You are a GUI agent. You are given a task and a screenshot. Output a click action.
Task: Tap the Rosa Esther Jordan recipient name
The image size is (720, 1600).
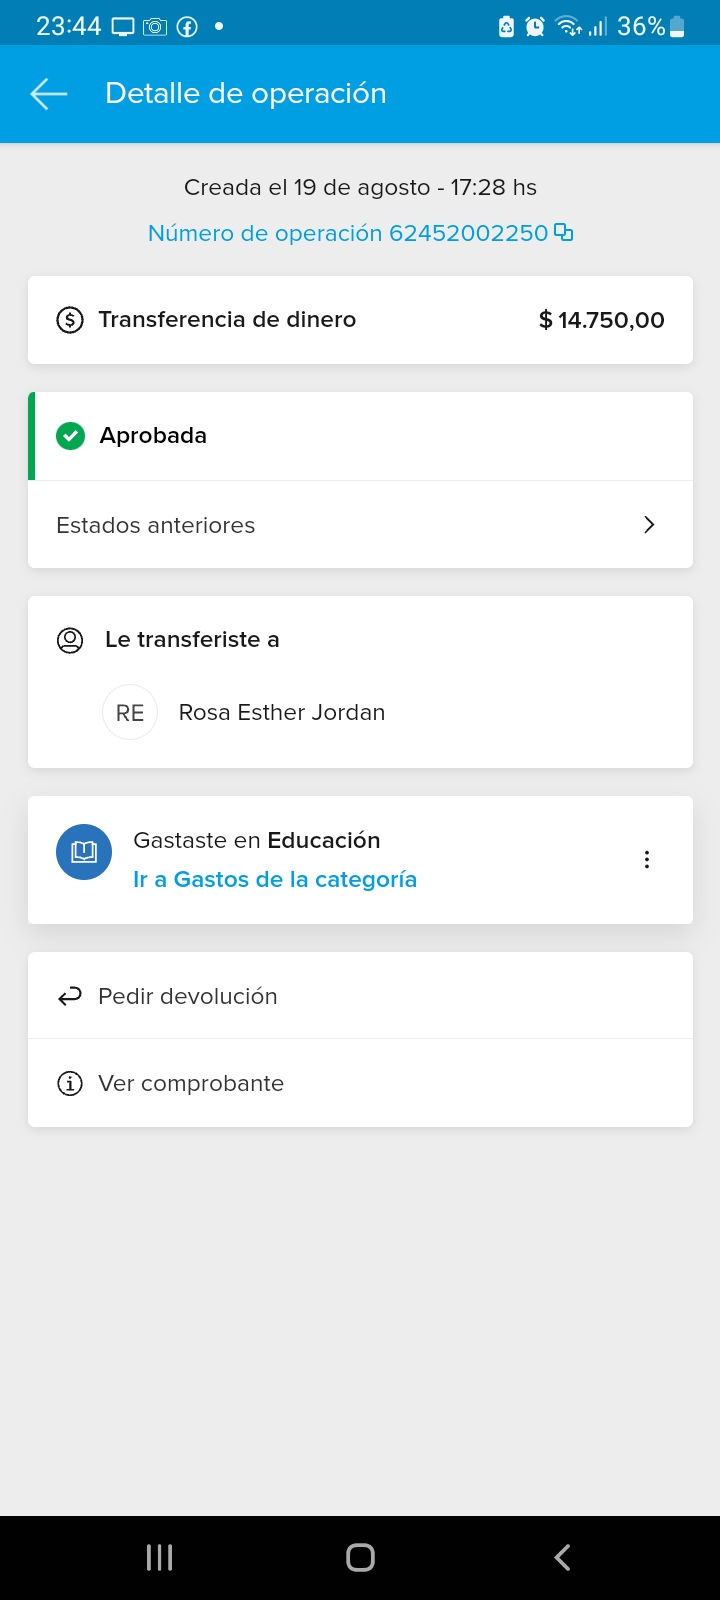coord(282,713)
